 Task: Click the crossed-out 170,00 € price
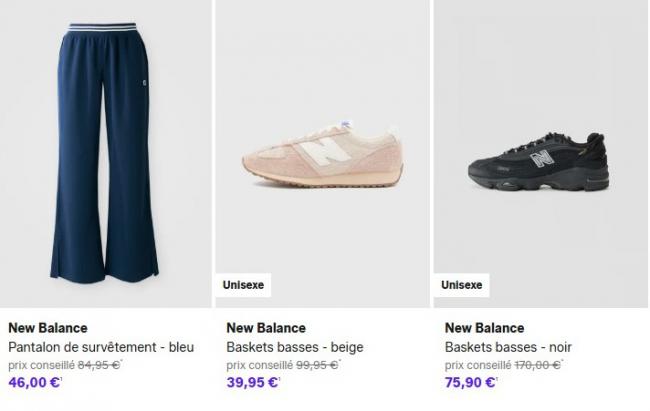pyautogui.click(x=537, y=365)
